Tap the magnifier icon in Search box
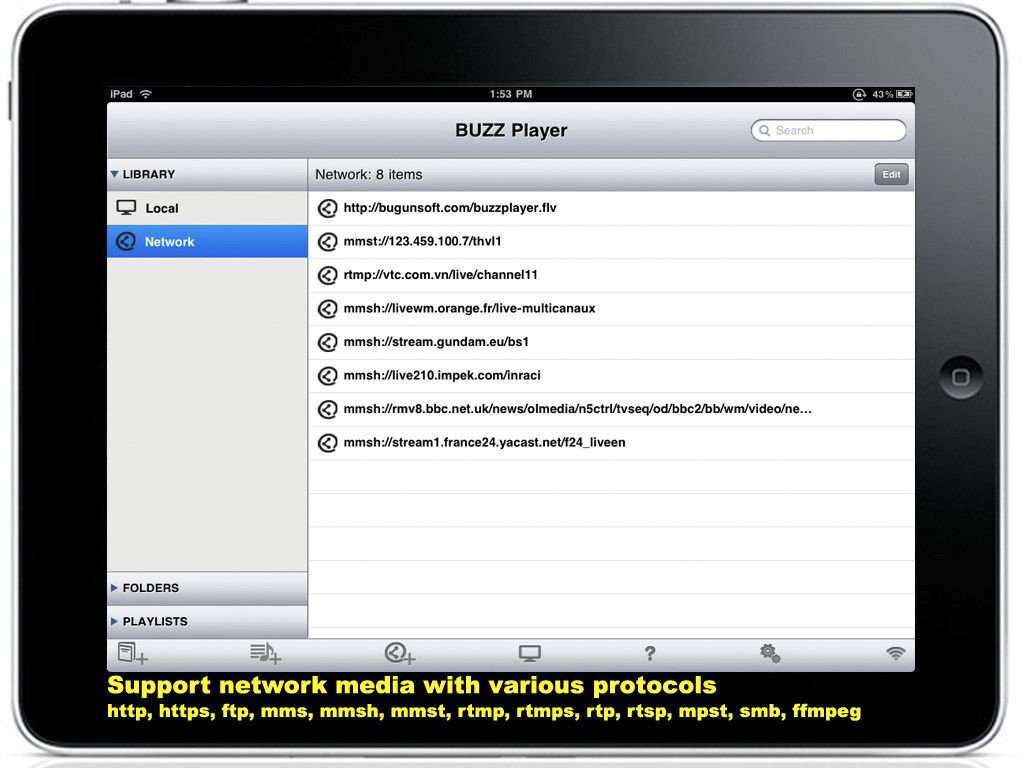 (x=764, y=131)
